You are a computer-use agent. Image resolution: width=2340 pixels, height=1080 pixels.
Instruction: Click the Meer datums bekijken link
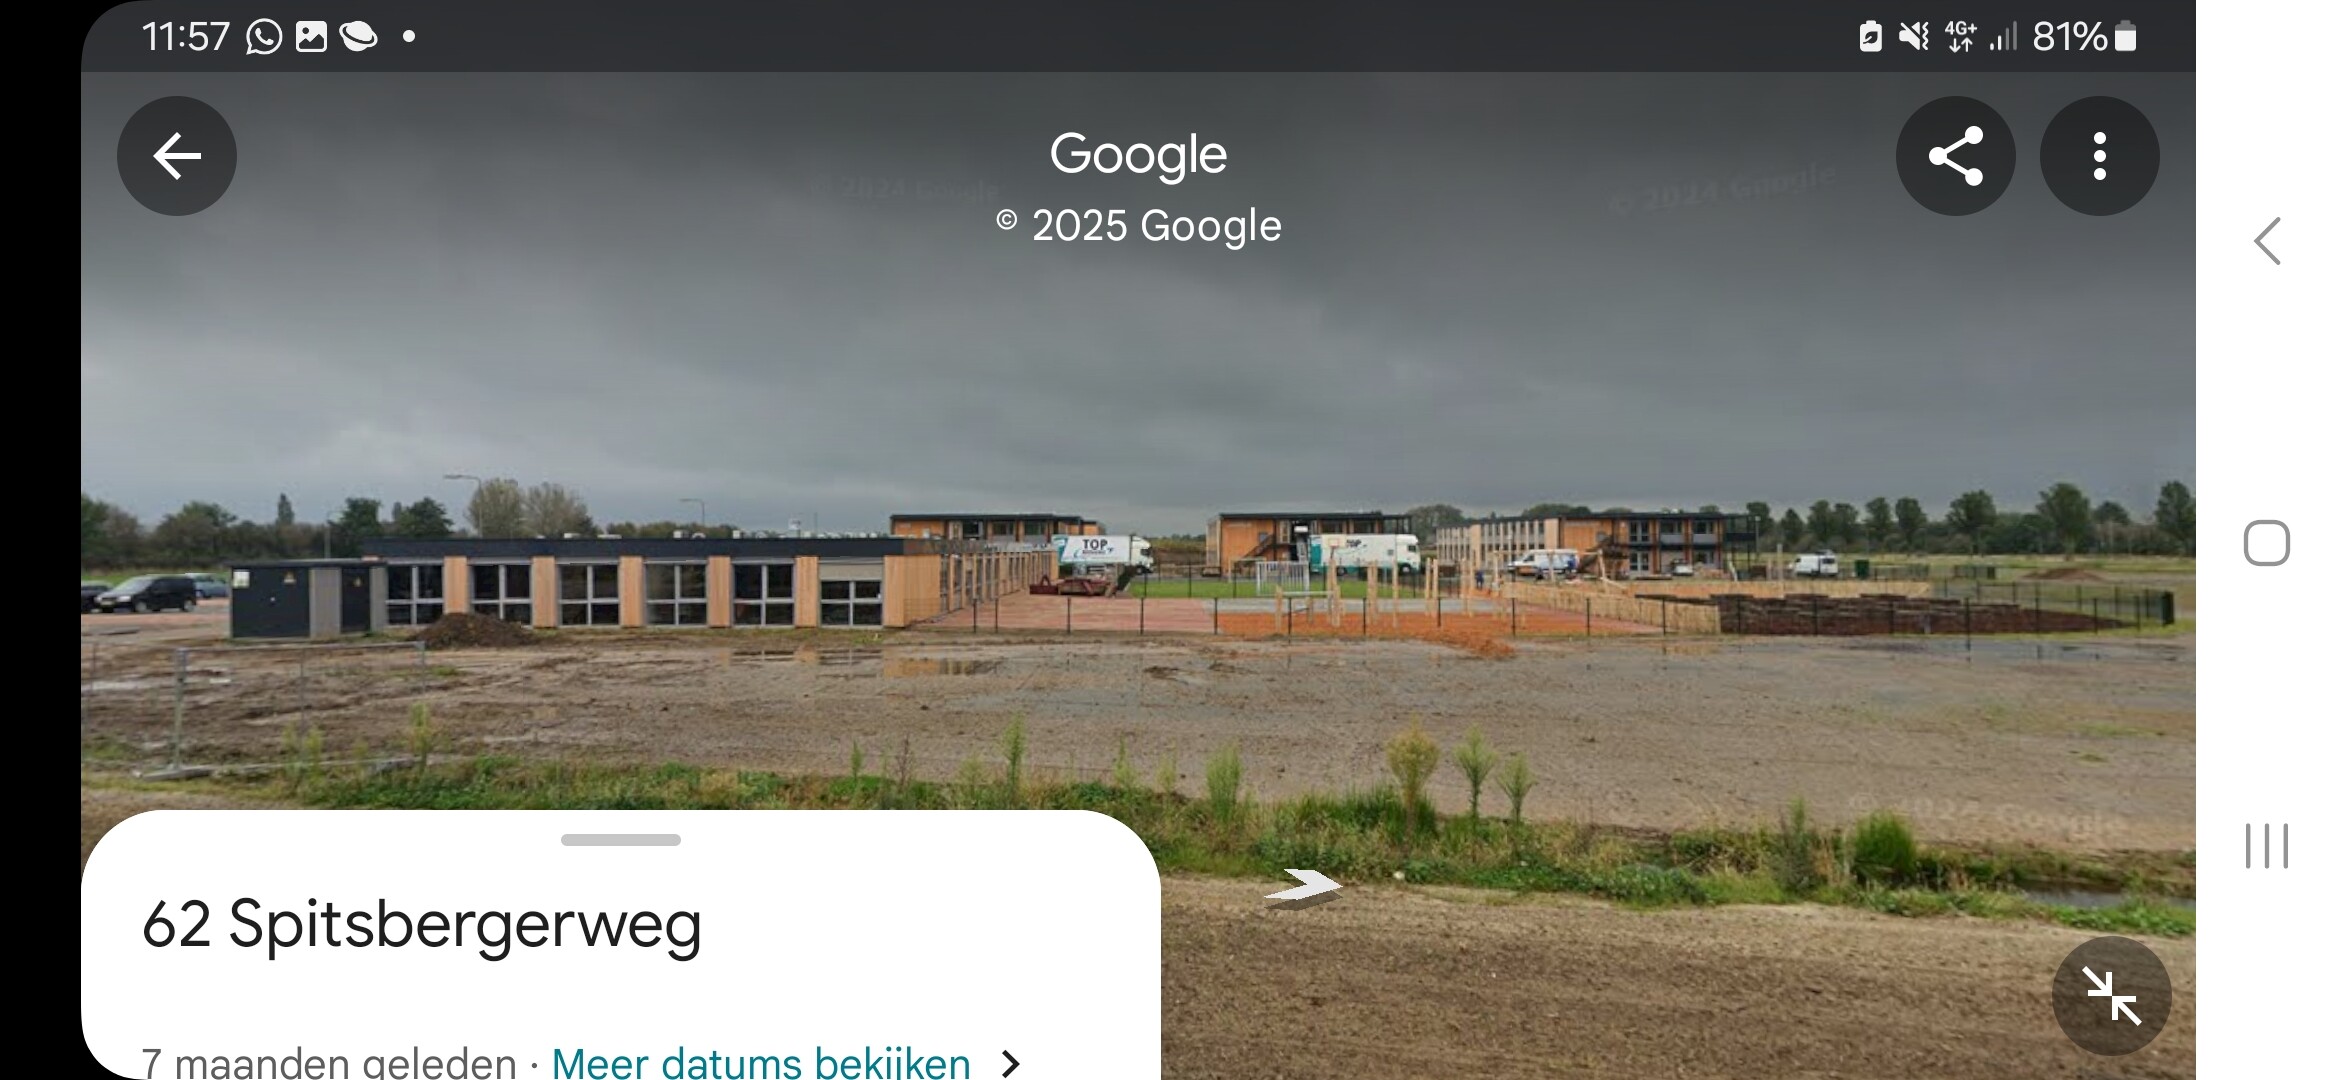coord(761,1061)
